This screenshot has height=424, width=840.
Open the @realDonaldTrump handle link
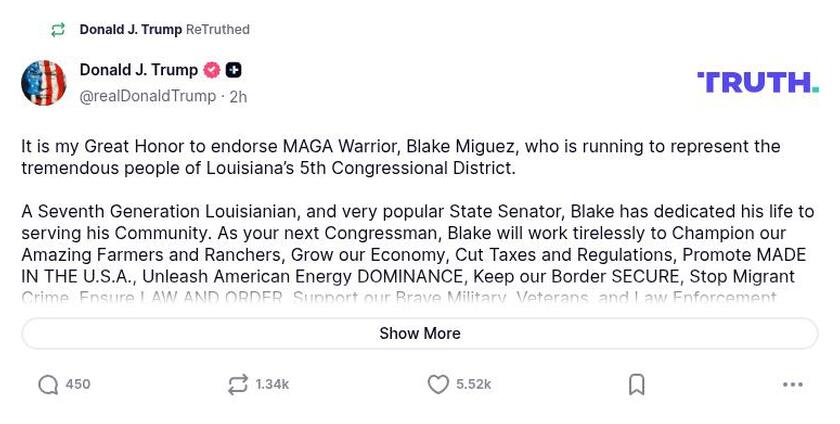(x=148, y=96)
